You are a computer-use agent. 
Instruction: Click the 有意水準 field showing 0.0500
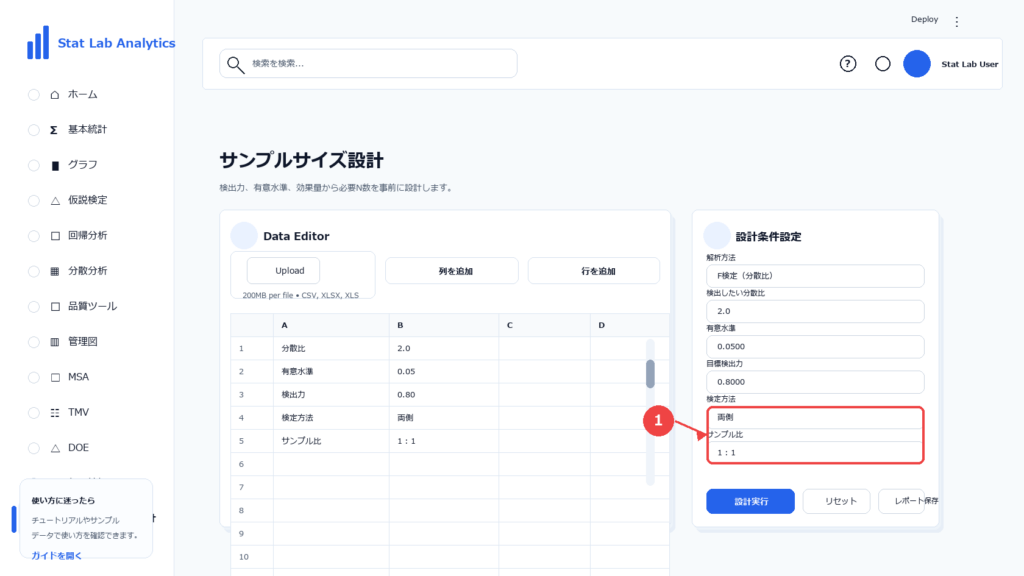click(x=815, y=347)
